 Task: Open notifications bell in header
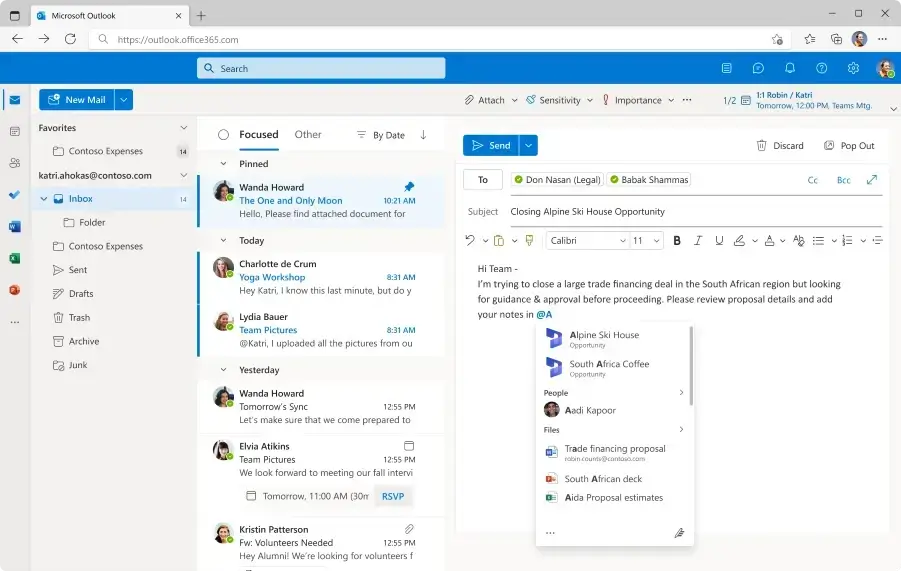click(x=789, y=68)
